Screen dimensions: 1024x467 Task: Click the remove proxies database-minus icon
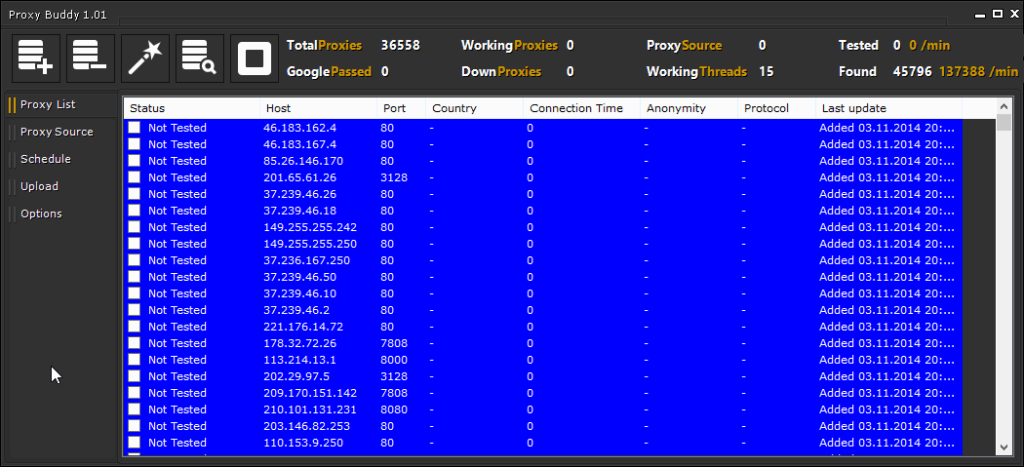90,58
